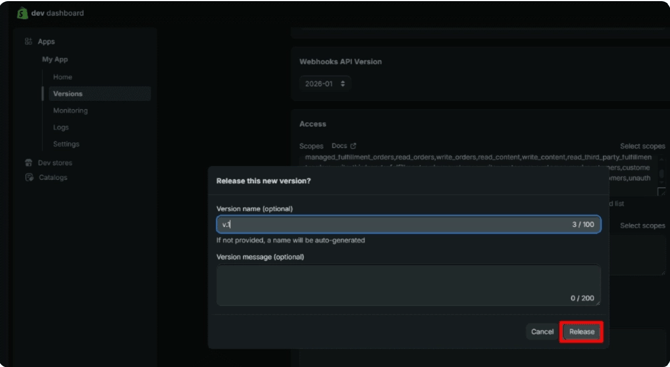Click the Version name (optional) label

pos(255,209)
